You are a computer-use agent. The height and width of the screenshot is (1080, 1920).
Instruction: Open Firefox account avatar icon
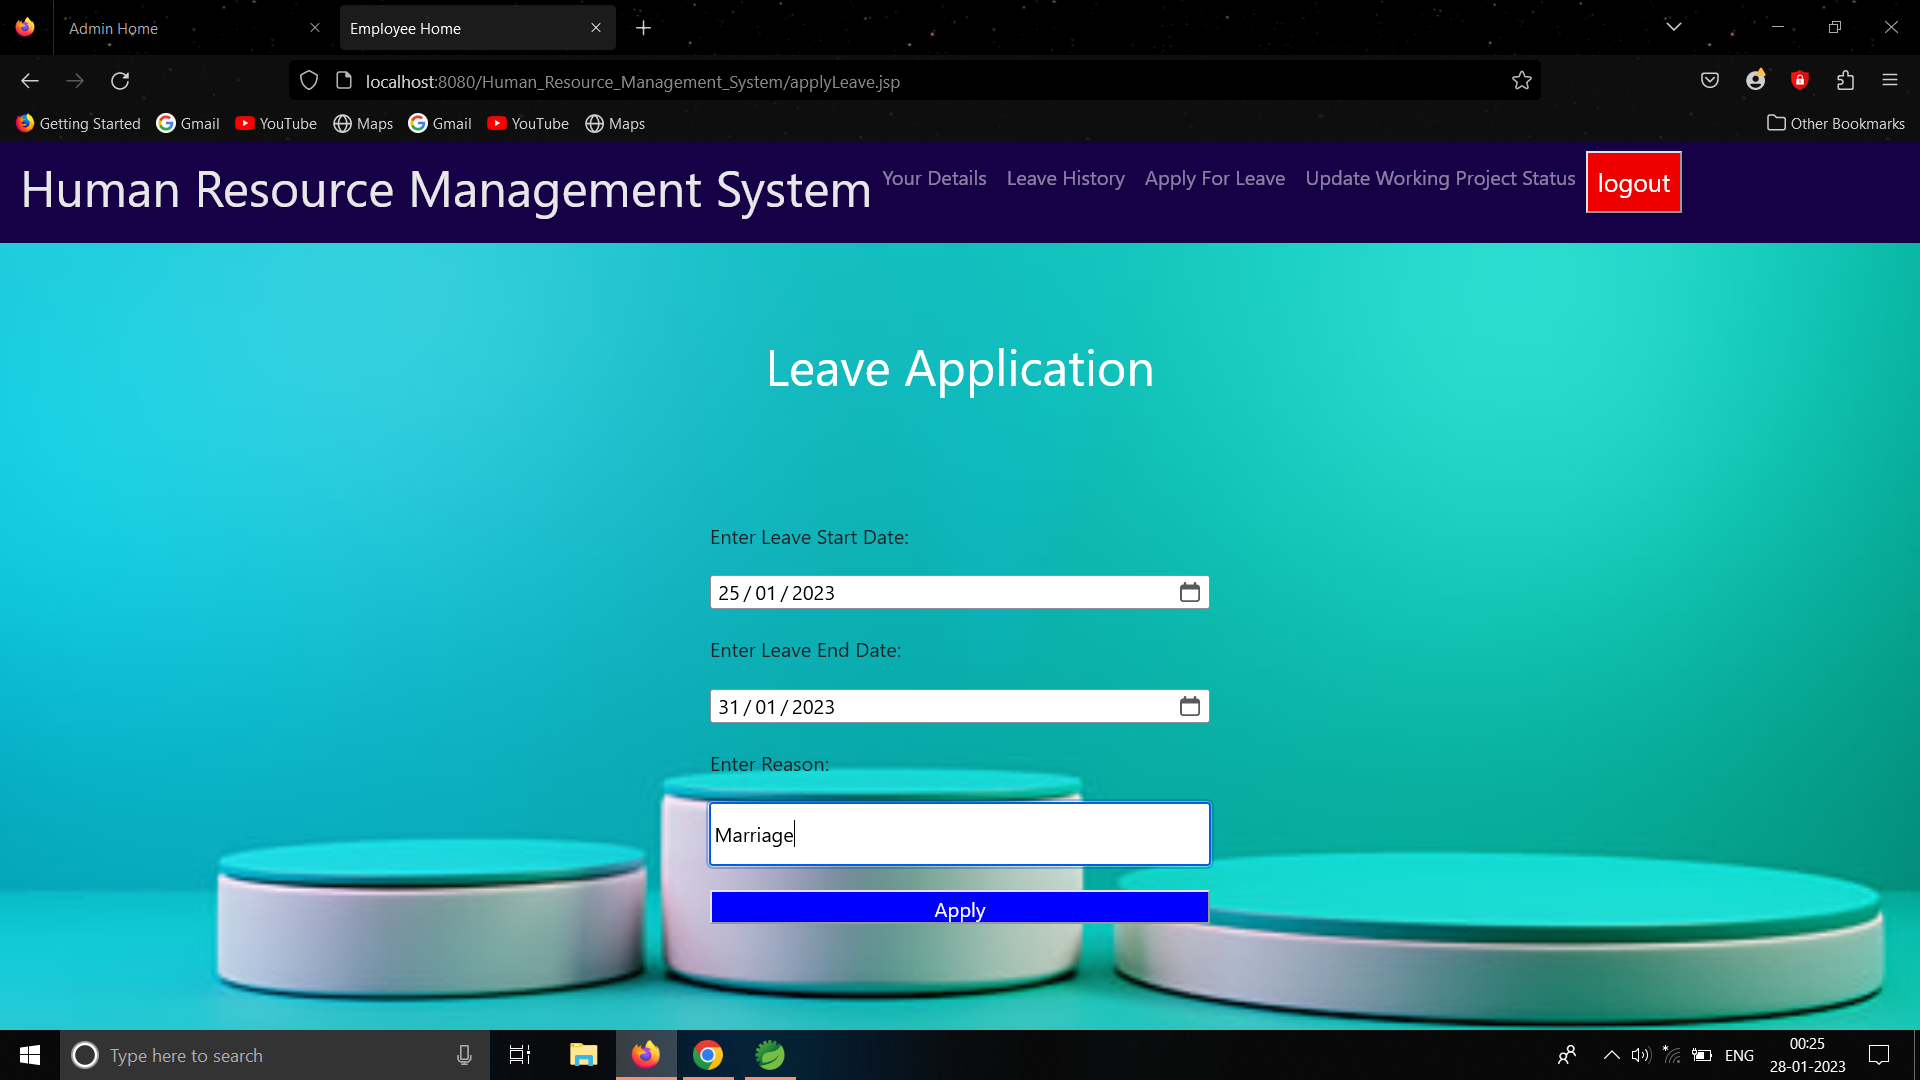(x=1755, y=81)
